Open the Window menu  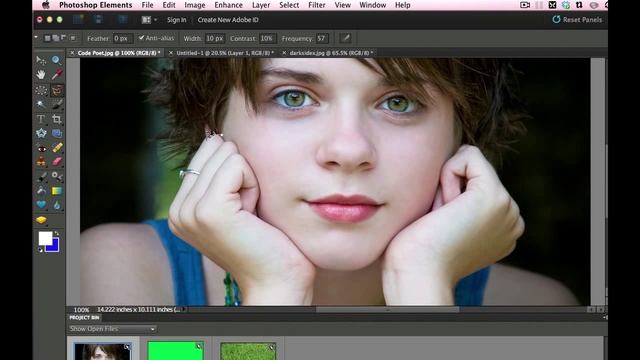pyautogui.click(x=373, y=5)
